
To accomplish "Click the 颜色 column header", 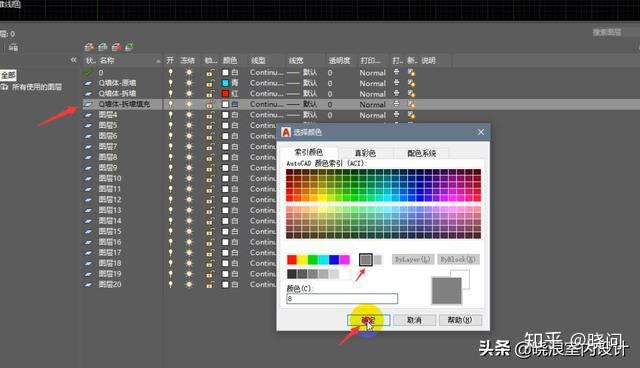I will click(230, 60).
